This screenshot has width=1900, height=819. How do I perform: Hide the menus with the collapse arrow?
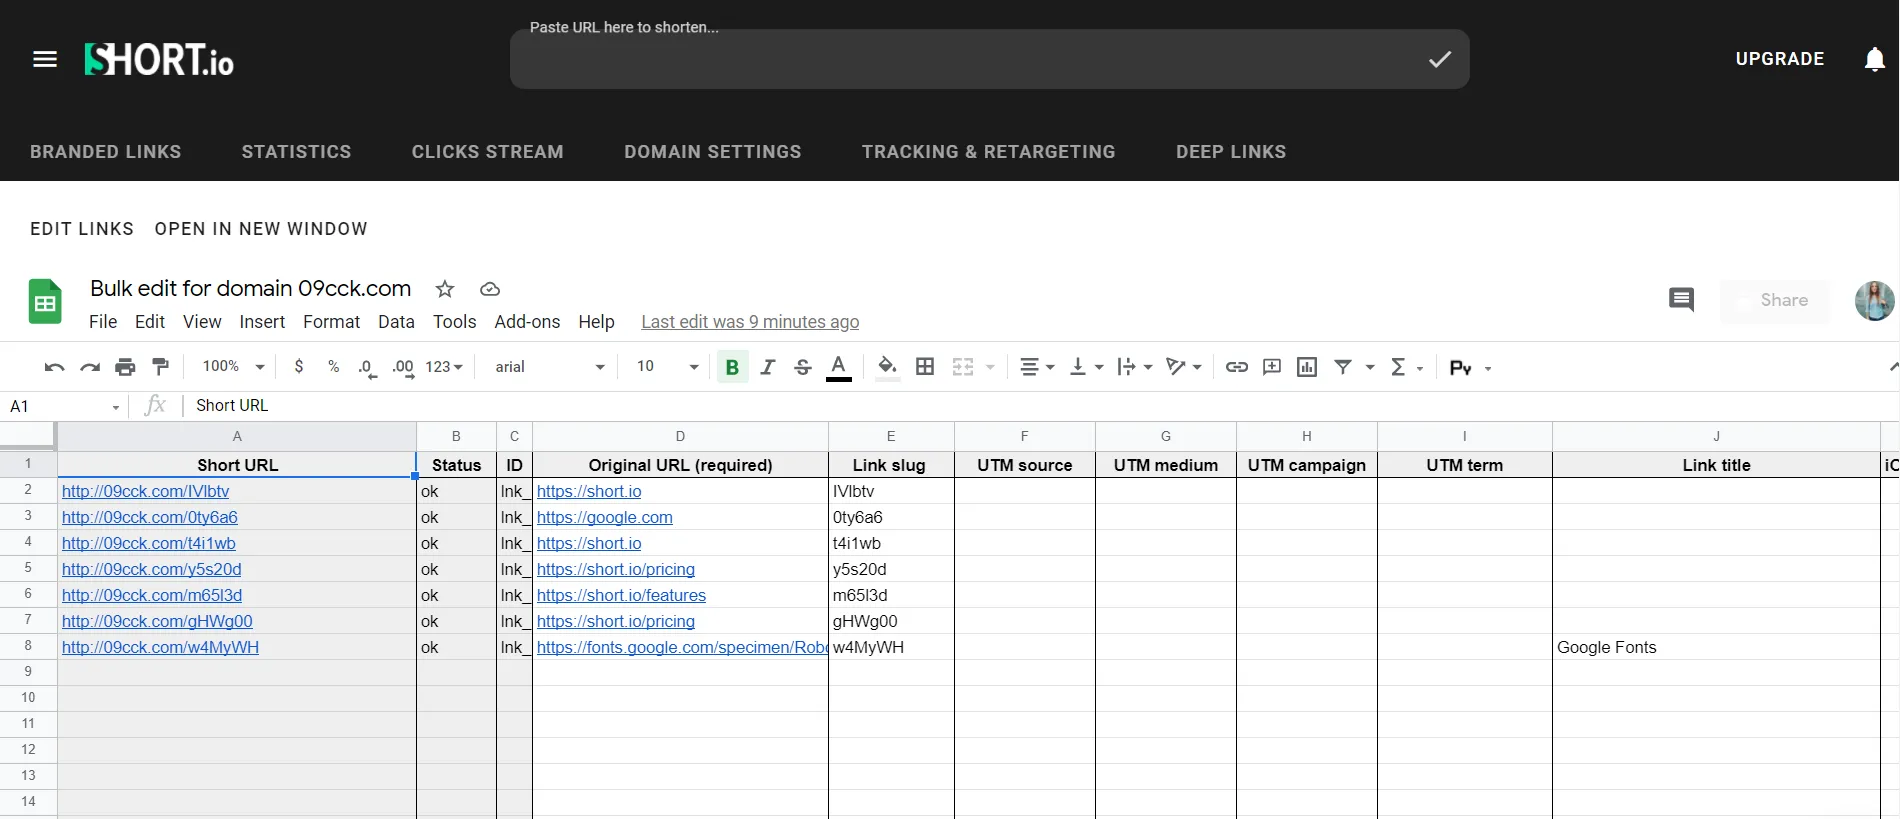point(1893,367)
